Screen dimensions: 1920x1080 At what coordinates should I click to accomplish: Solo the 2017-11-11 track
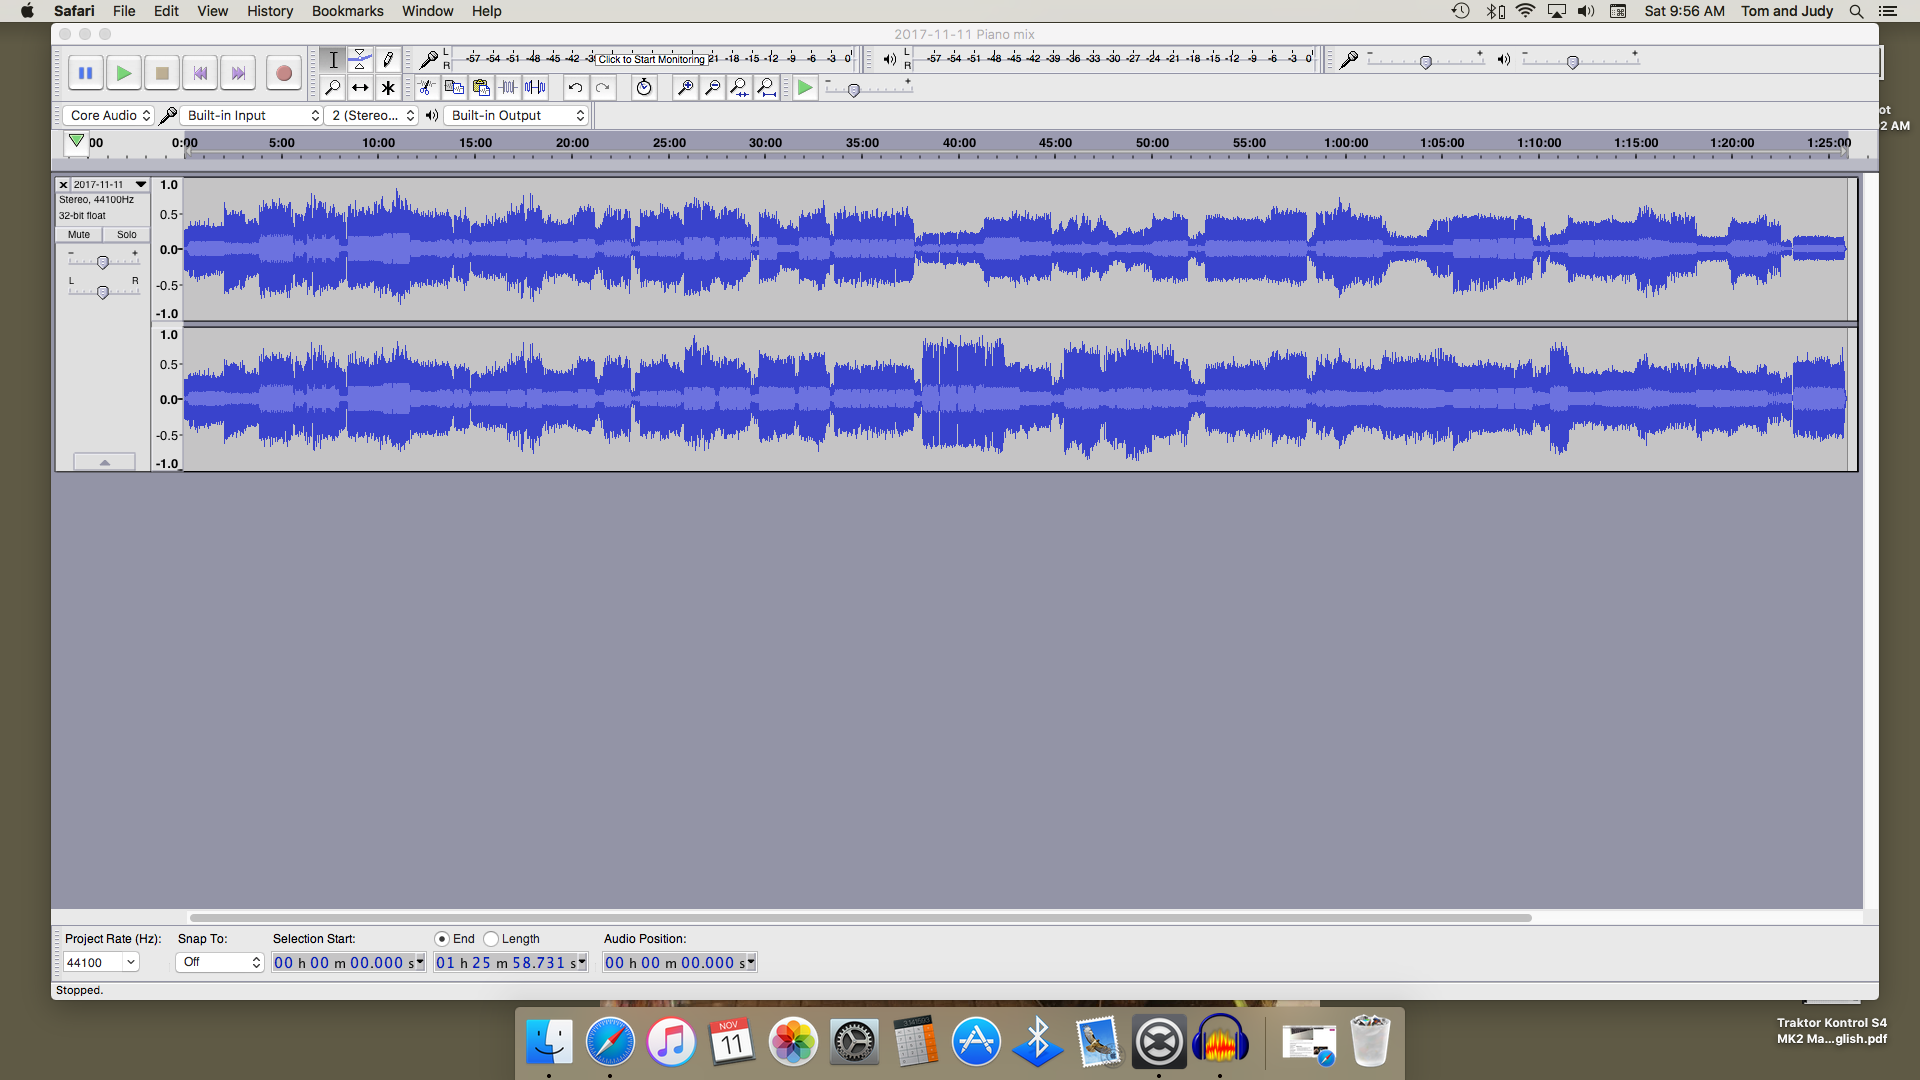127,235
